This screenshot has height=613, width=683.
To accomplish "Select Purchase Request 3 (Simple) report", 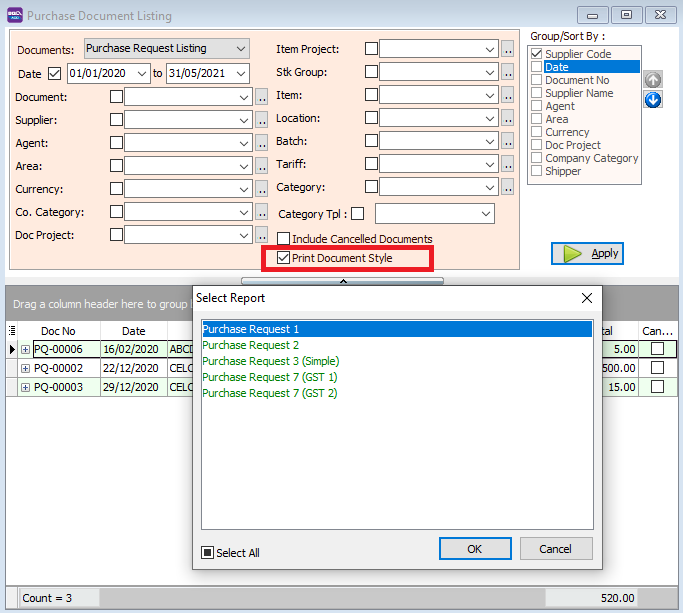I will click(270, 361).
